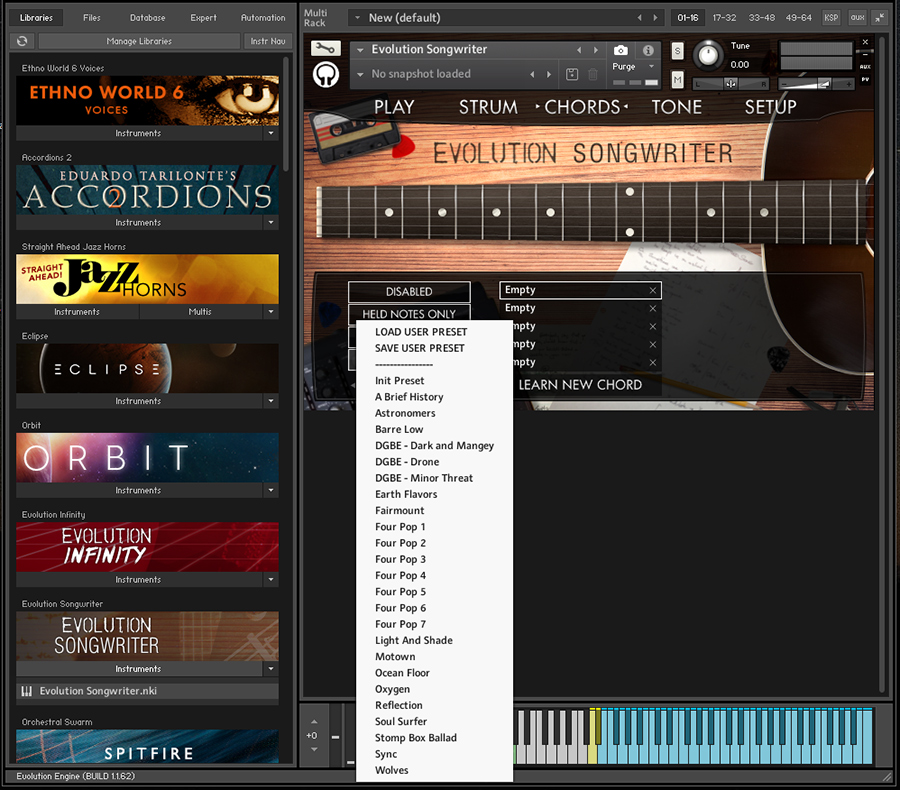This screenshot has width=900, height=790.
Task: Go to previous snapshot arrow
Action: click(x=532, y=74)
